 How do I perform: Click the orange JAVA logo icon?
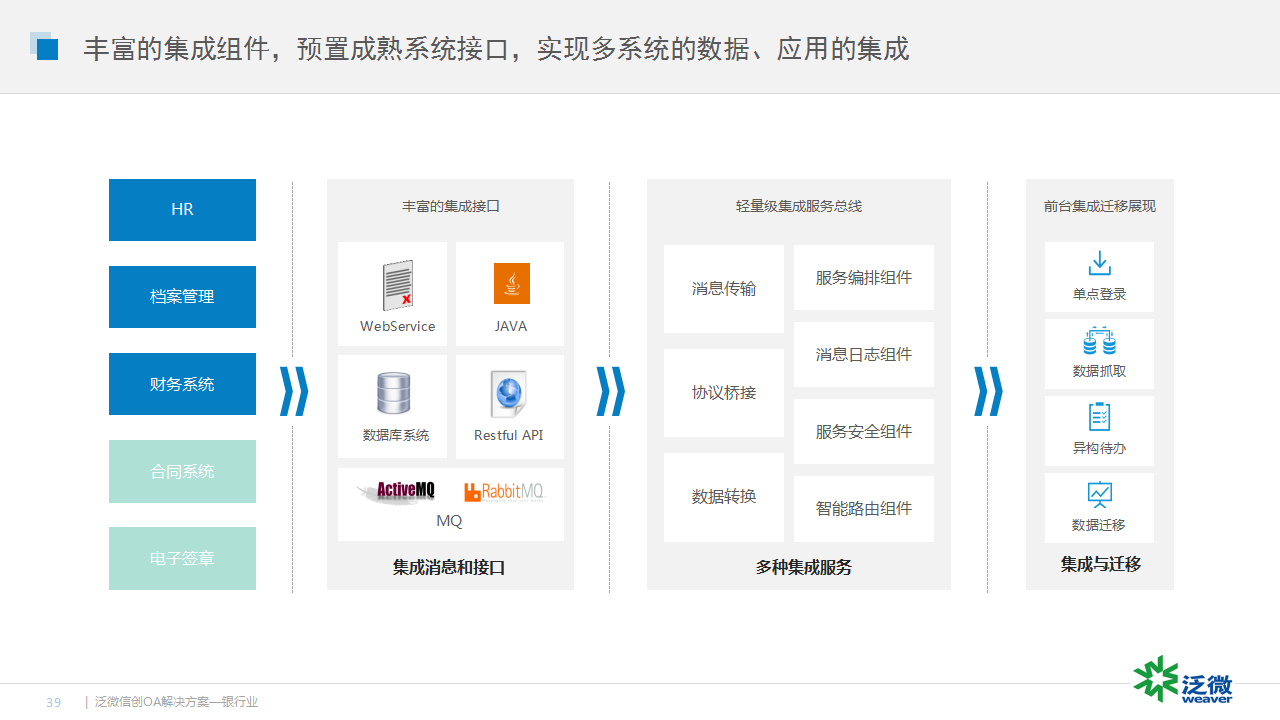tap(512, 283)
